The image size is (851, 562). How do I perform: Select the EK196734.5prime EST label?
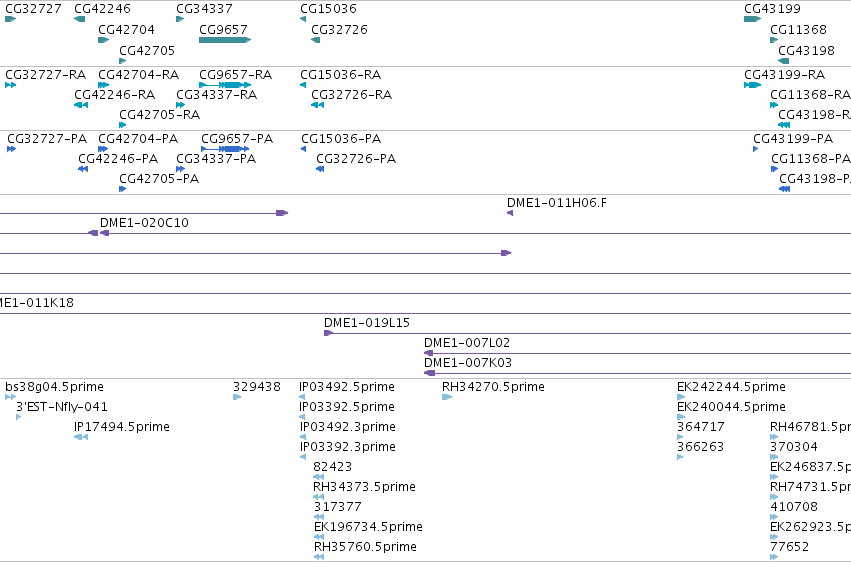tap(368, 527)
